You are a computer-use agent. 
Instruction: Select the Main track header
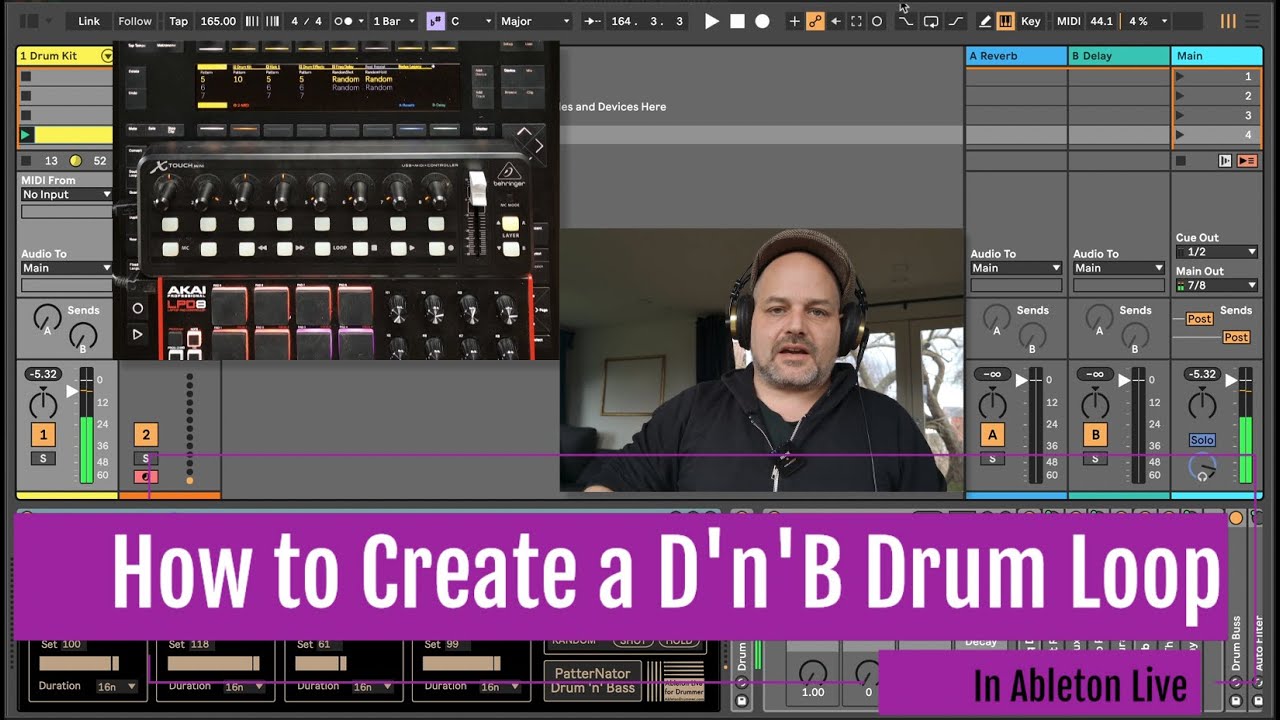point(1217,56)
